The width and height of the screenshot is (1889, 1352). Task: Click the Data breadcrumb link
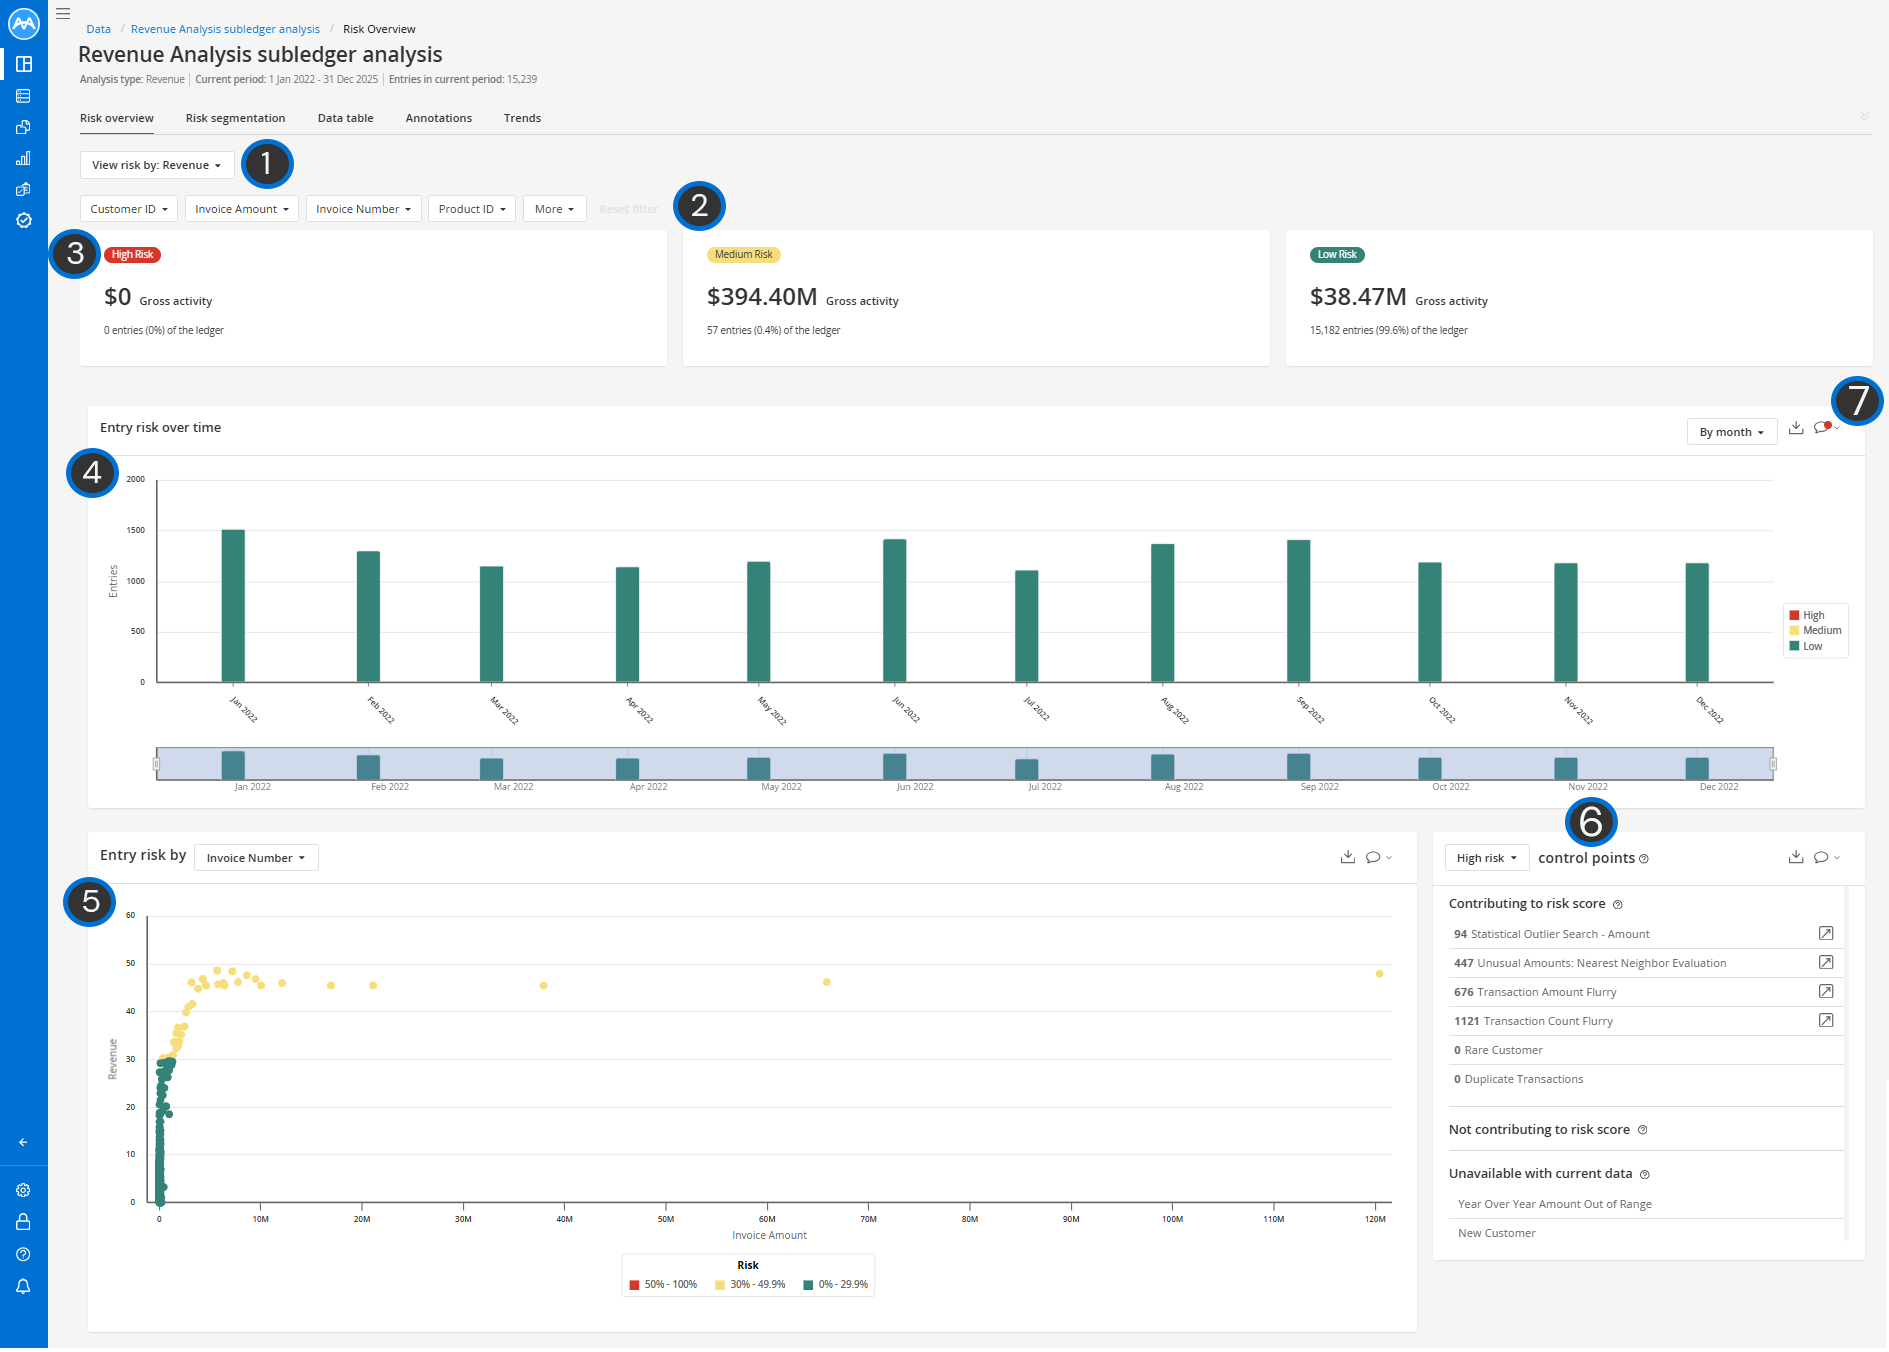coord(98,29)
